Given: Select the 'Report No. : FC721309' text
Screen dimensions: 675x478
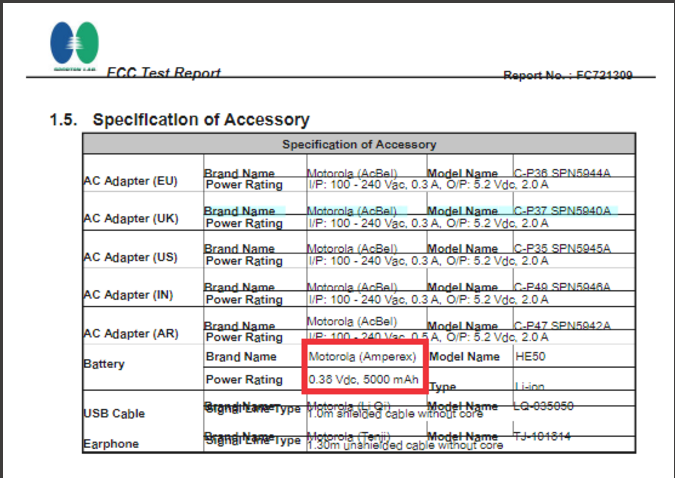Looking at the screenshot, I should [568, 75].
